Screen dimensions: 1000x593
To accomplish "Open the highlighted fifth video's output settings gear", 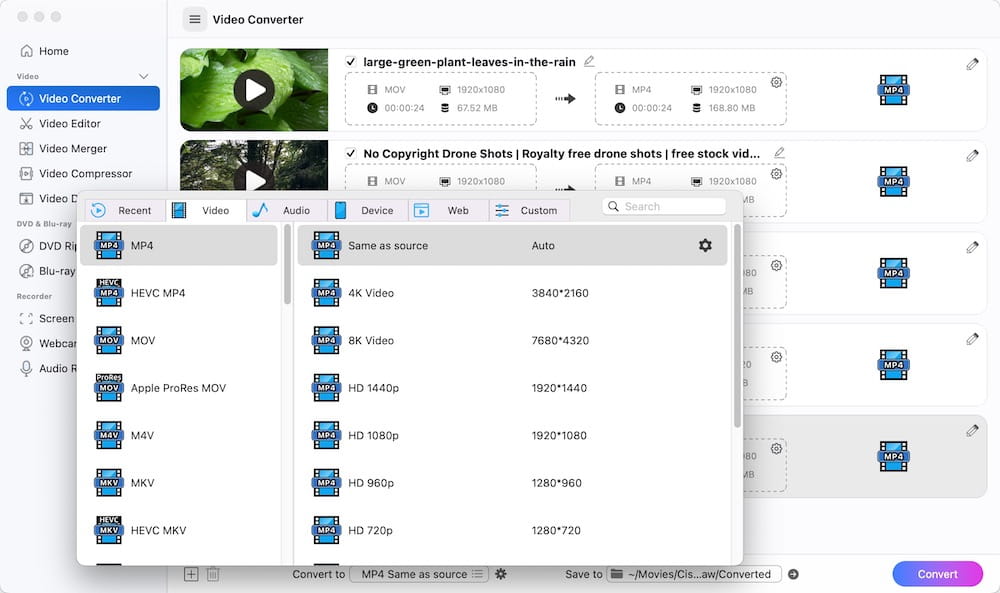I will point(776,449).
